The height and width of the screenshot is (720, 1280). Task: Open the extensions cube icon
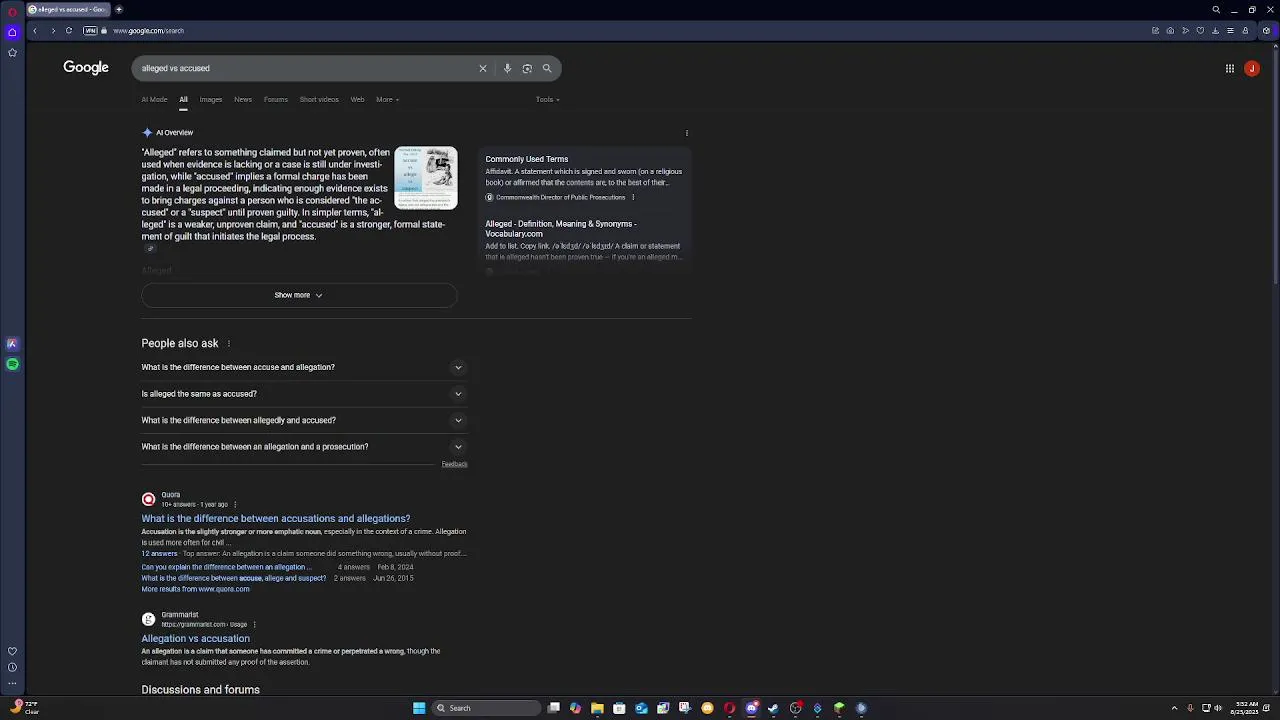tap(1266, 31)
